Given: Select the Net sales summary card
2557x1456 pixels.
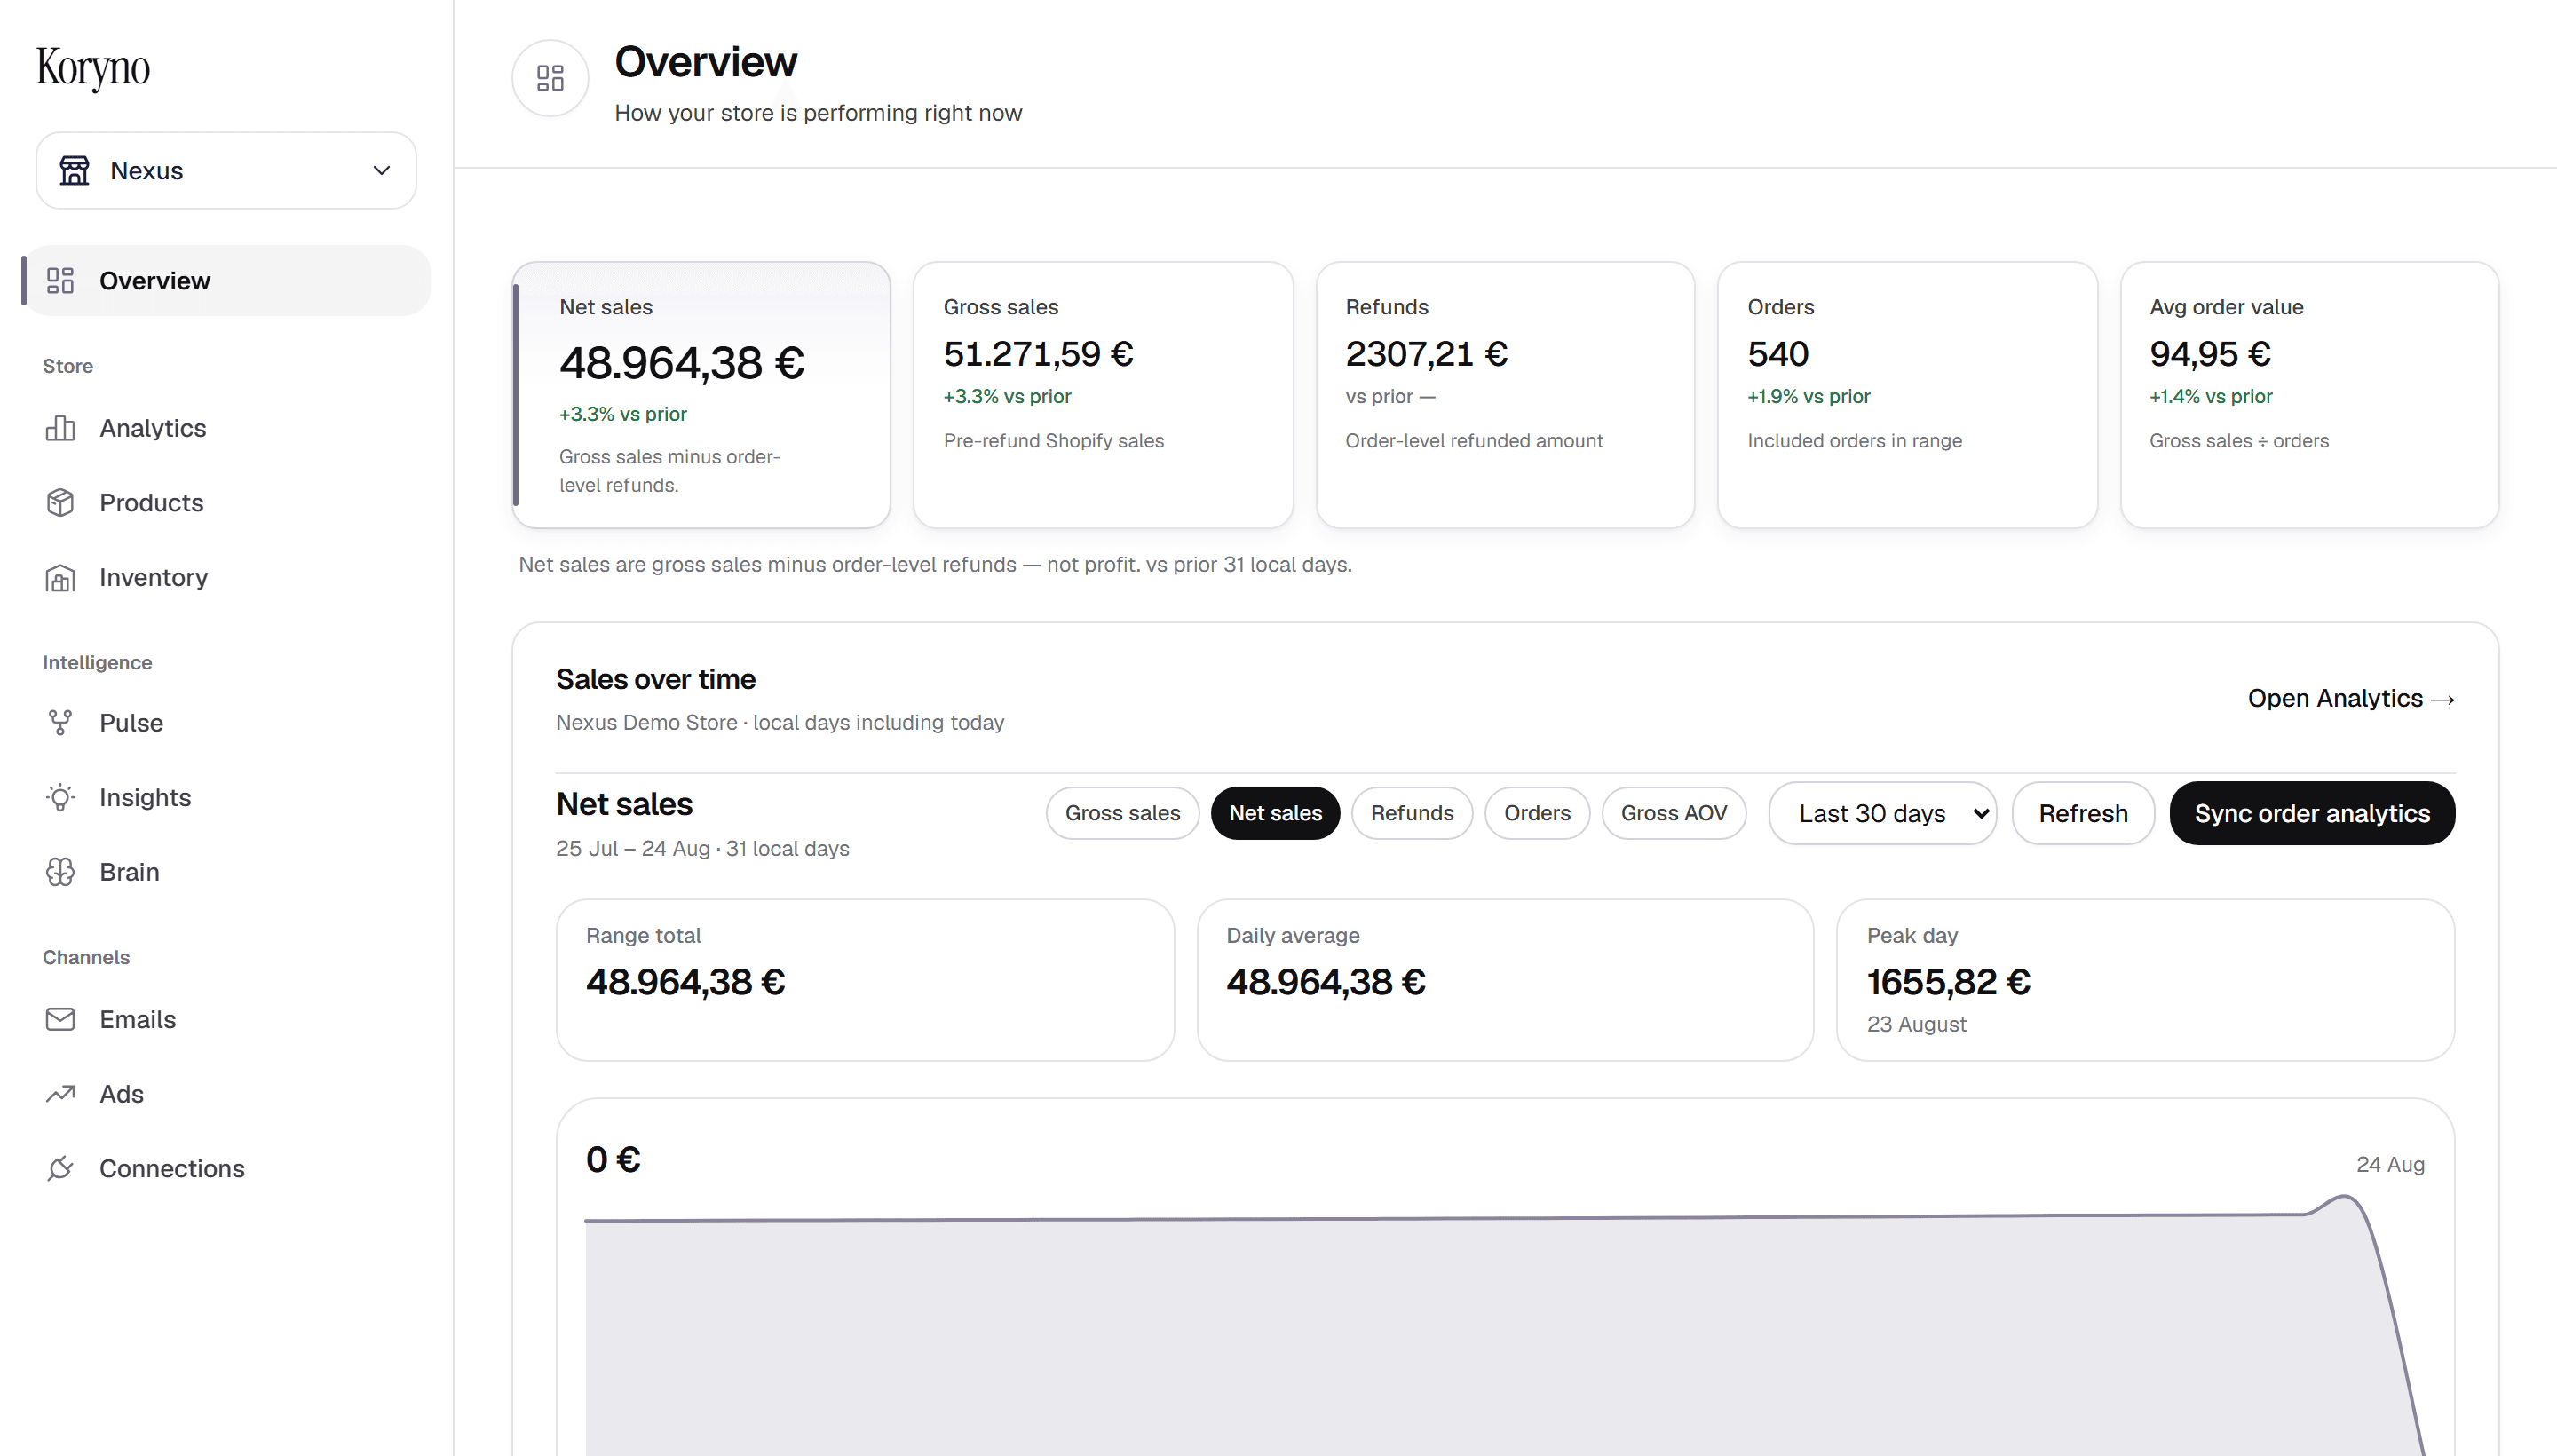Looking at the screenshot, I should click(x=701, y=395).
